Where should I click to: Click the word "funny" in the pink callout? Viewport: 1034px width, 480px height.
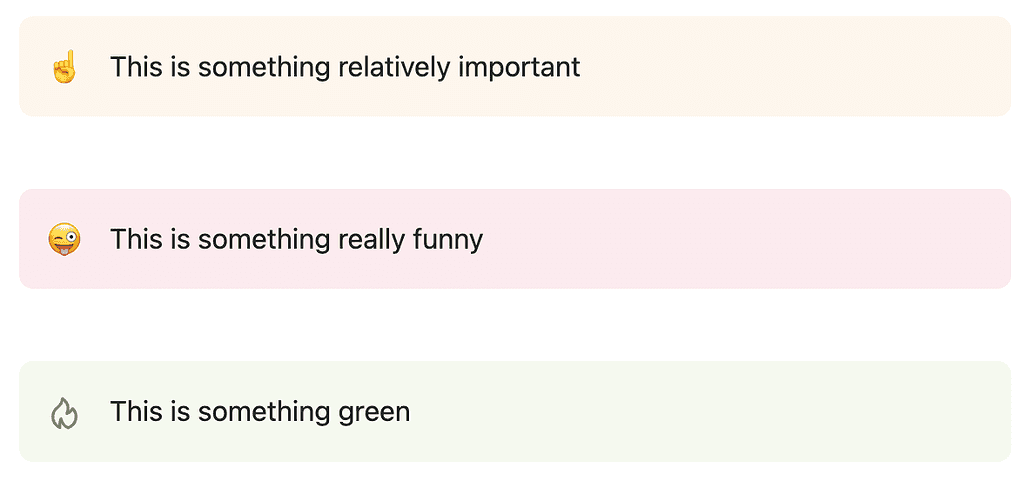pyautogui.click(x=446, y=241)
